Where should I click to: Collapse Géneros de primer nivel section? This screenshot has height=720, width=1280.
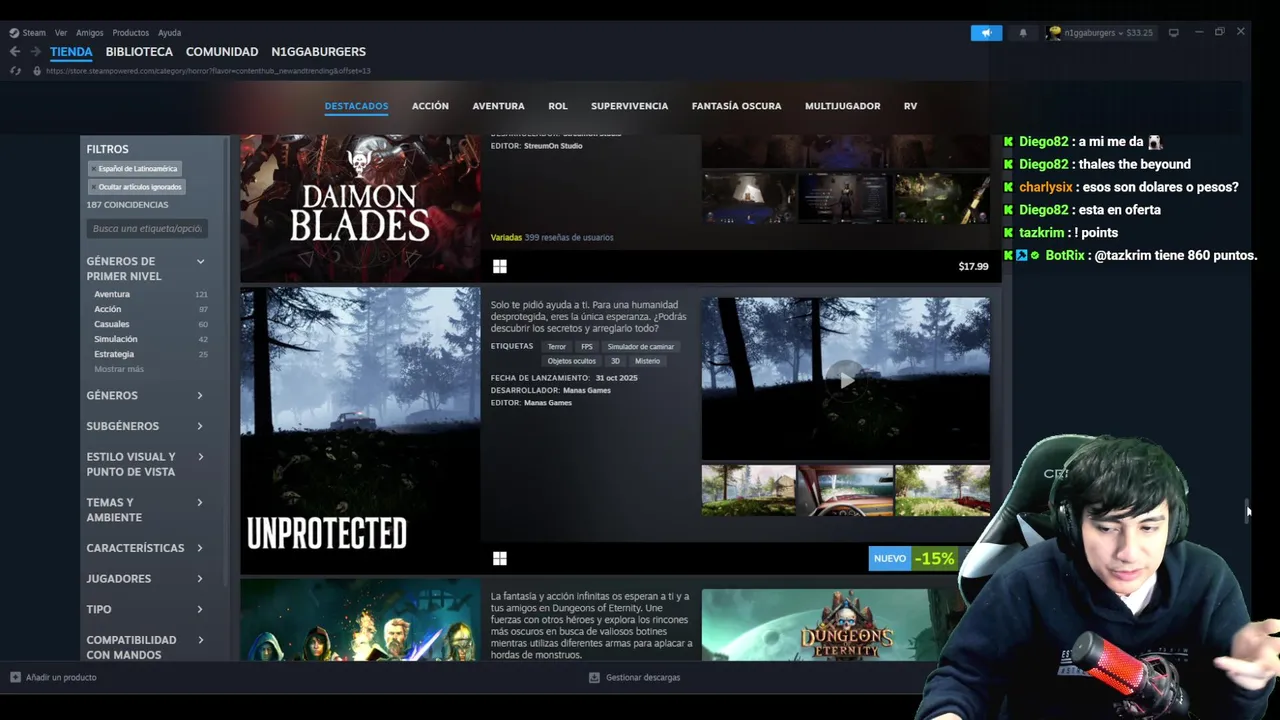(200, 262)
